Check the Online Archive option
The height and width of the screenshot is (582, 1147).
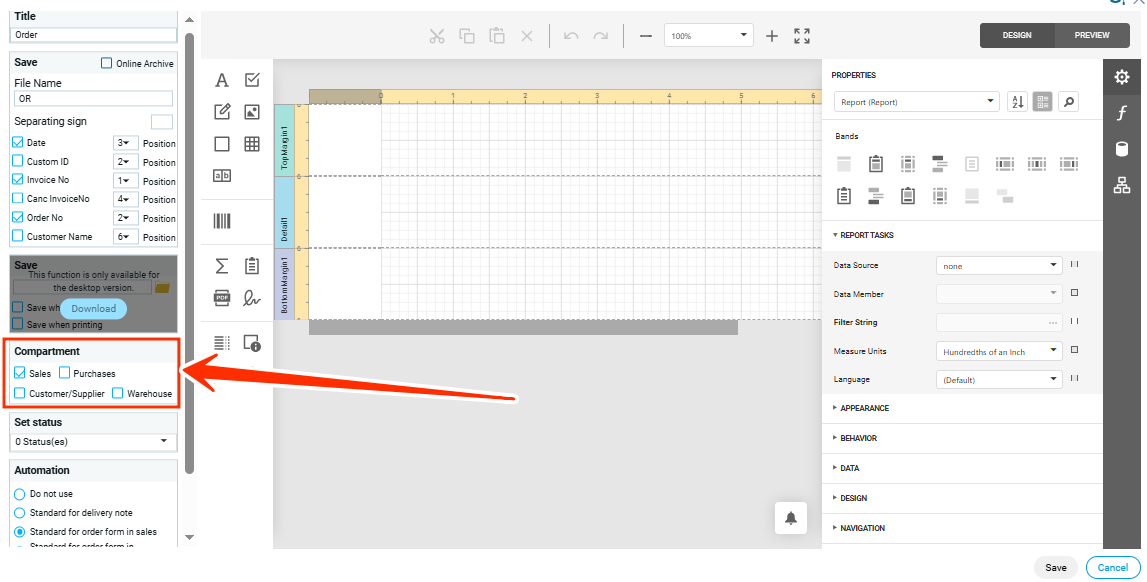pos(107,63)
